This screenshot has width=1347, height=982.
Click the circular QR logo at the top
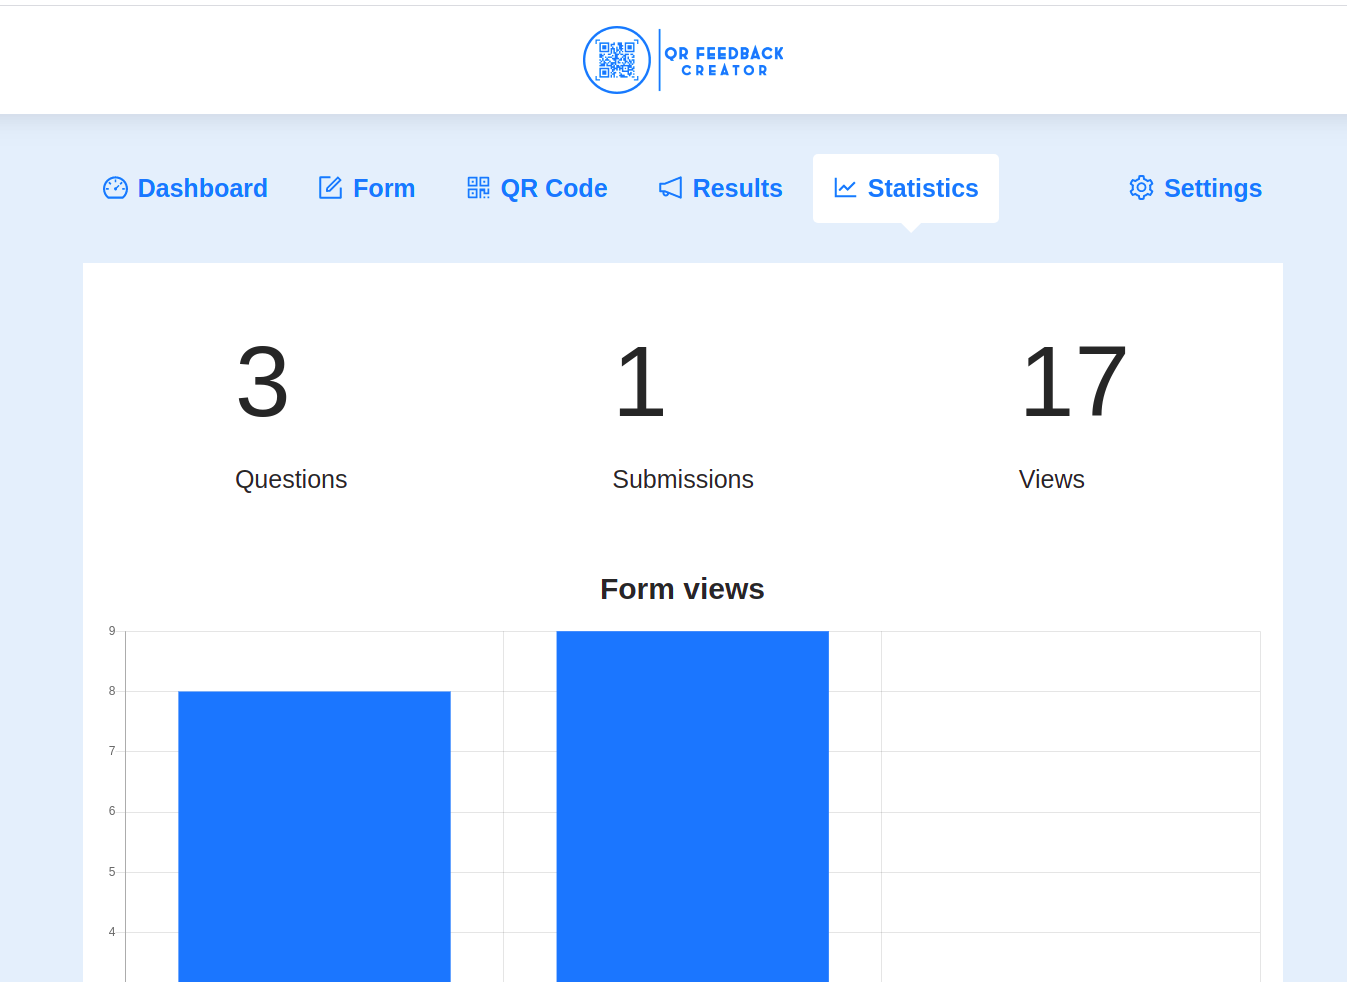616,60
